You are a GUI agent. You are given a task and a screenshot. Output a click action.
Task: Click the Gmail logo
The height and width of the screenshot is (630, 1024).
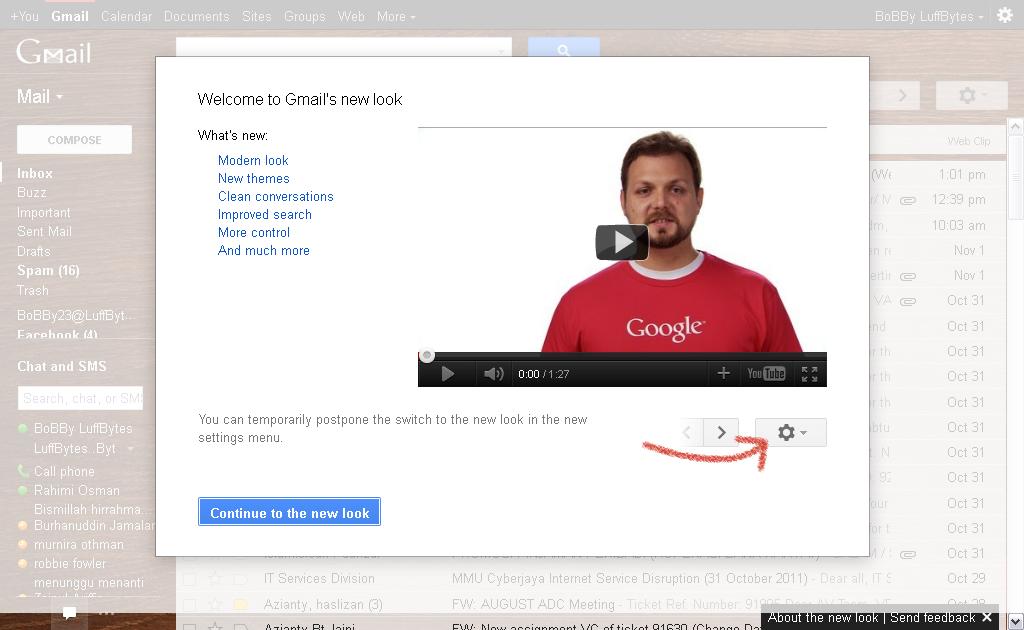54,52
